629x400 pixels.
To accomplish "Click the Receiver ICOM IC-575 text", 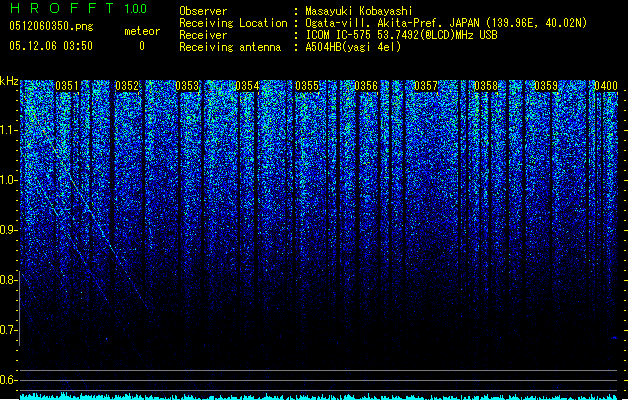I will (401, 35).
